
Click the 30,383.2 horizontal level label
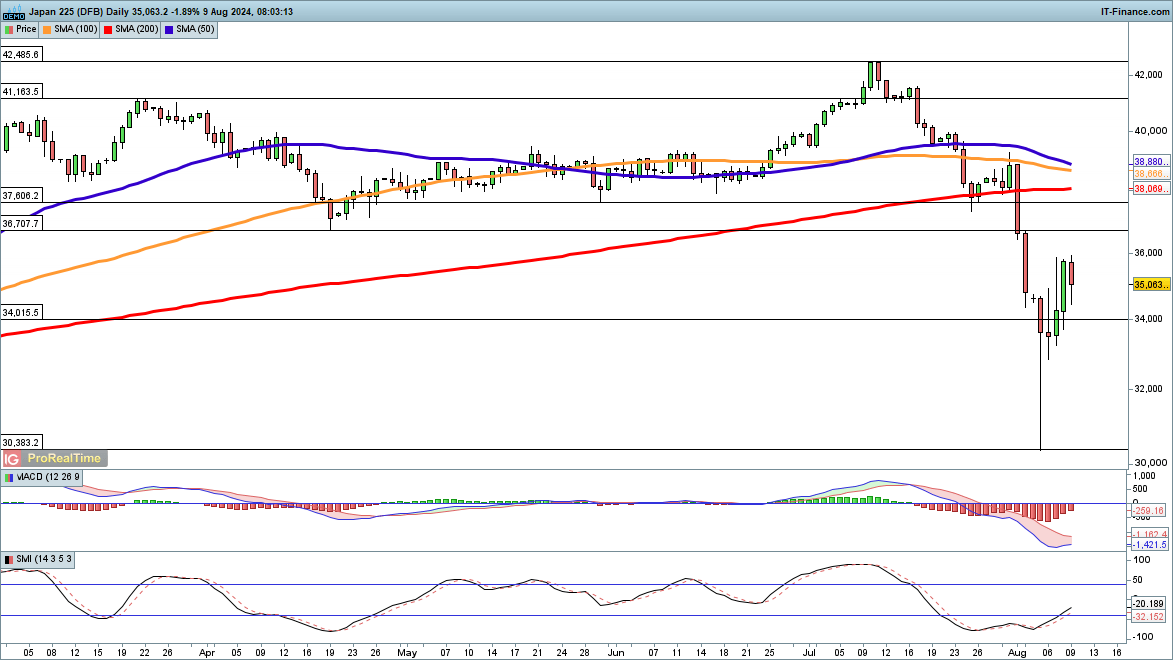click(x=21, y=442)
